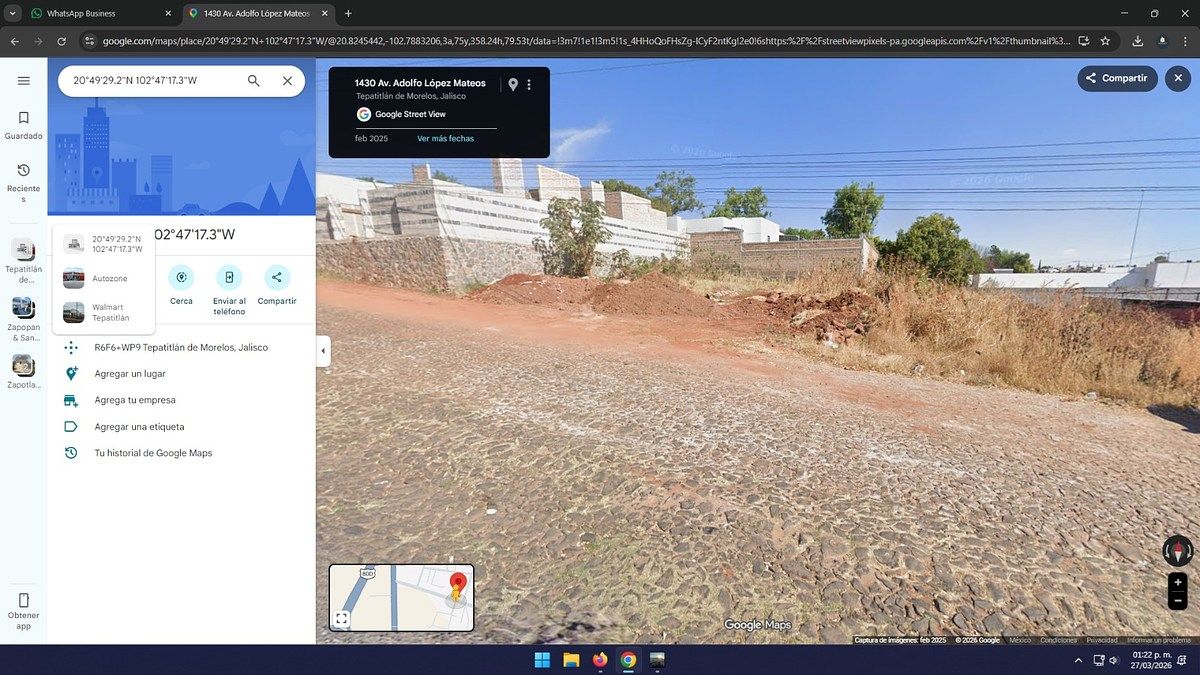
Task: Click the Street View compass
Action: click(1178, 550)
